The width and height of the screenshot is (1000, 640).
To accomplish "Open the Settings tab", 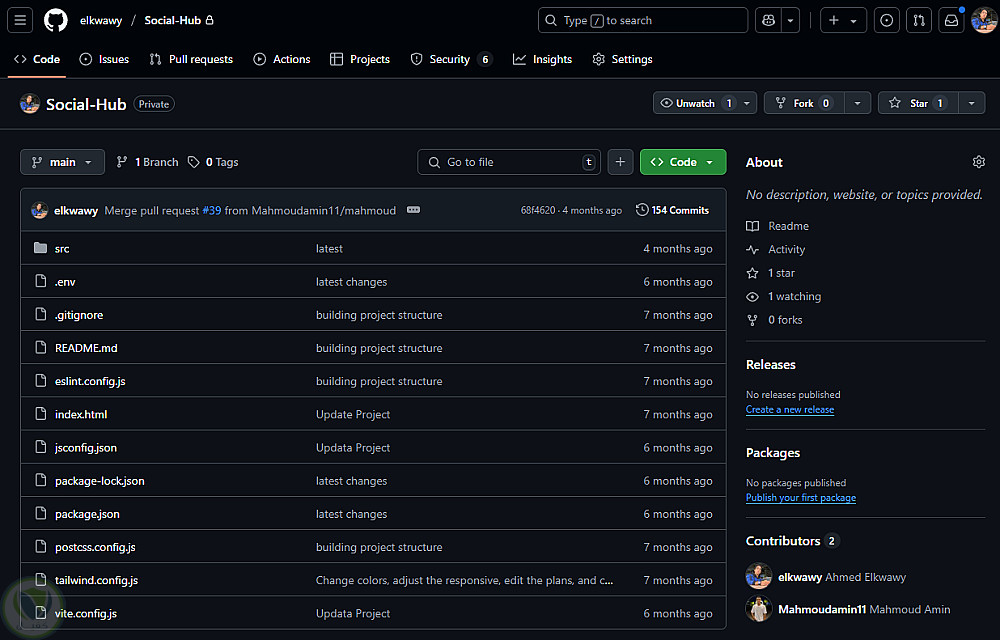I will coord(622,59).
